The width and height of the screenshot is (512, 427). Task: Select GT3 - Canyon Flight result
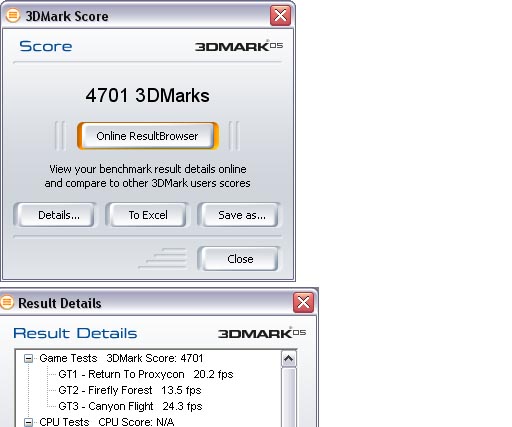130,406
